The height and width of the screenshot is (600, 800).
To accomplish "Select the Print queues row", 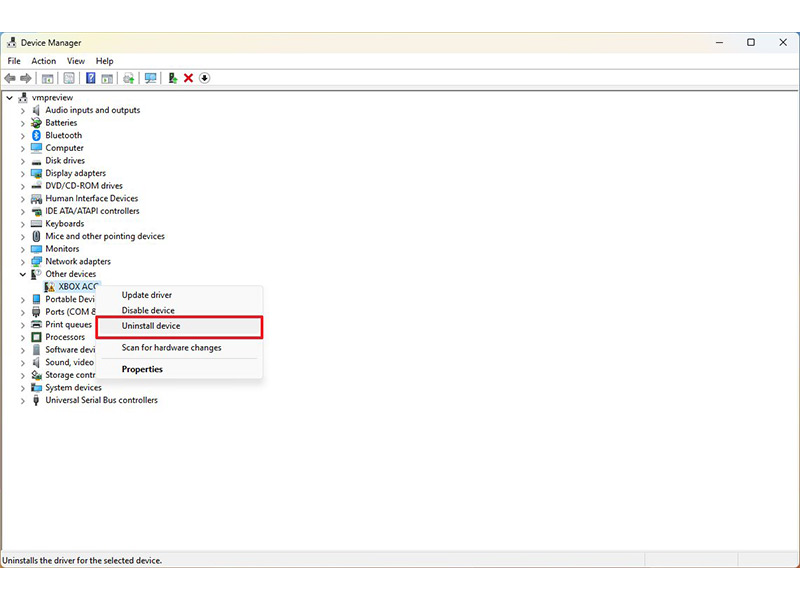I will coord(68,324).
